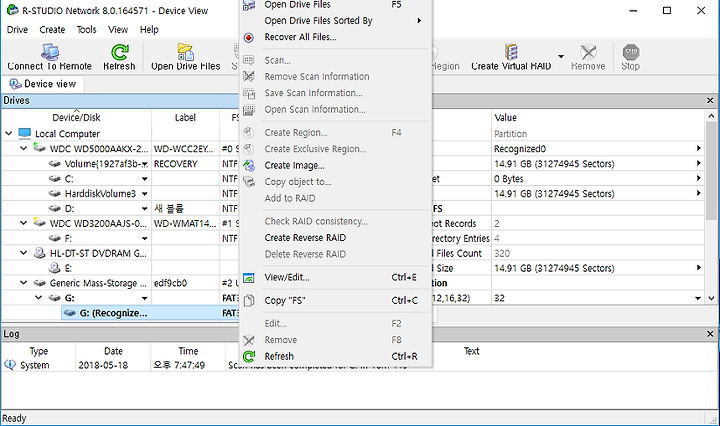Viewport: 720px width, 426px height.
Task: Select the Device view tab
Action: point(43,84)
